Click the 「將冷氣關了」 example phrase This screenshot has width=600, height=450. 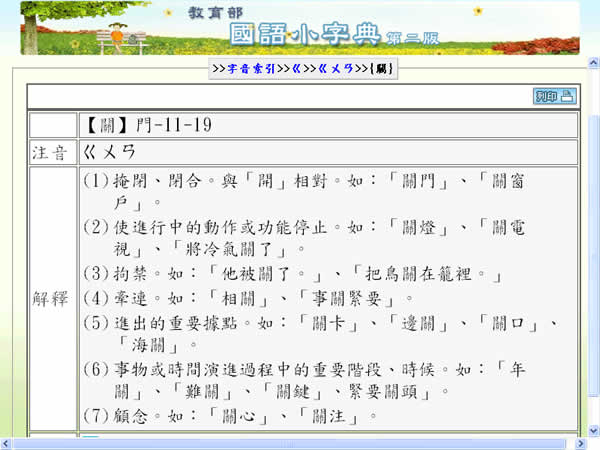click(229, 249)
